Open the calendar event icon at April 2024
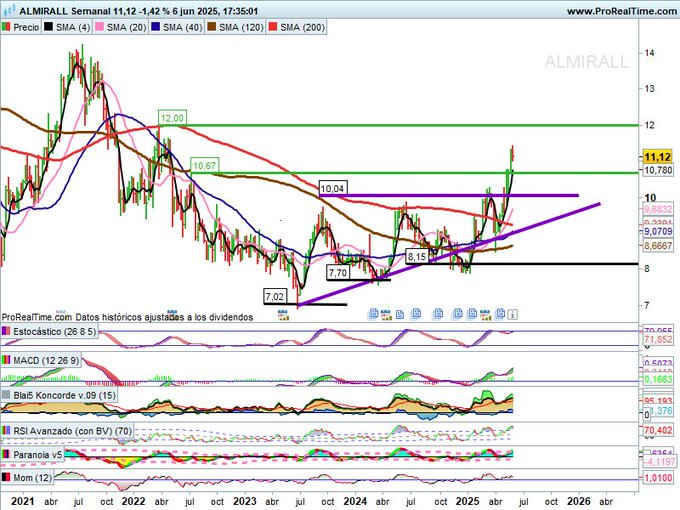The height and width of the screenshot is (510, 680). pos(386,314)
